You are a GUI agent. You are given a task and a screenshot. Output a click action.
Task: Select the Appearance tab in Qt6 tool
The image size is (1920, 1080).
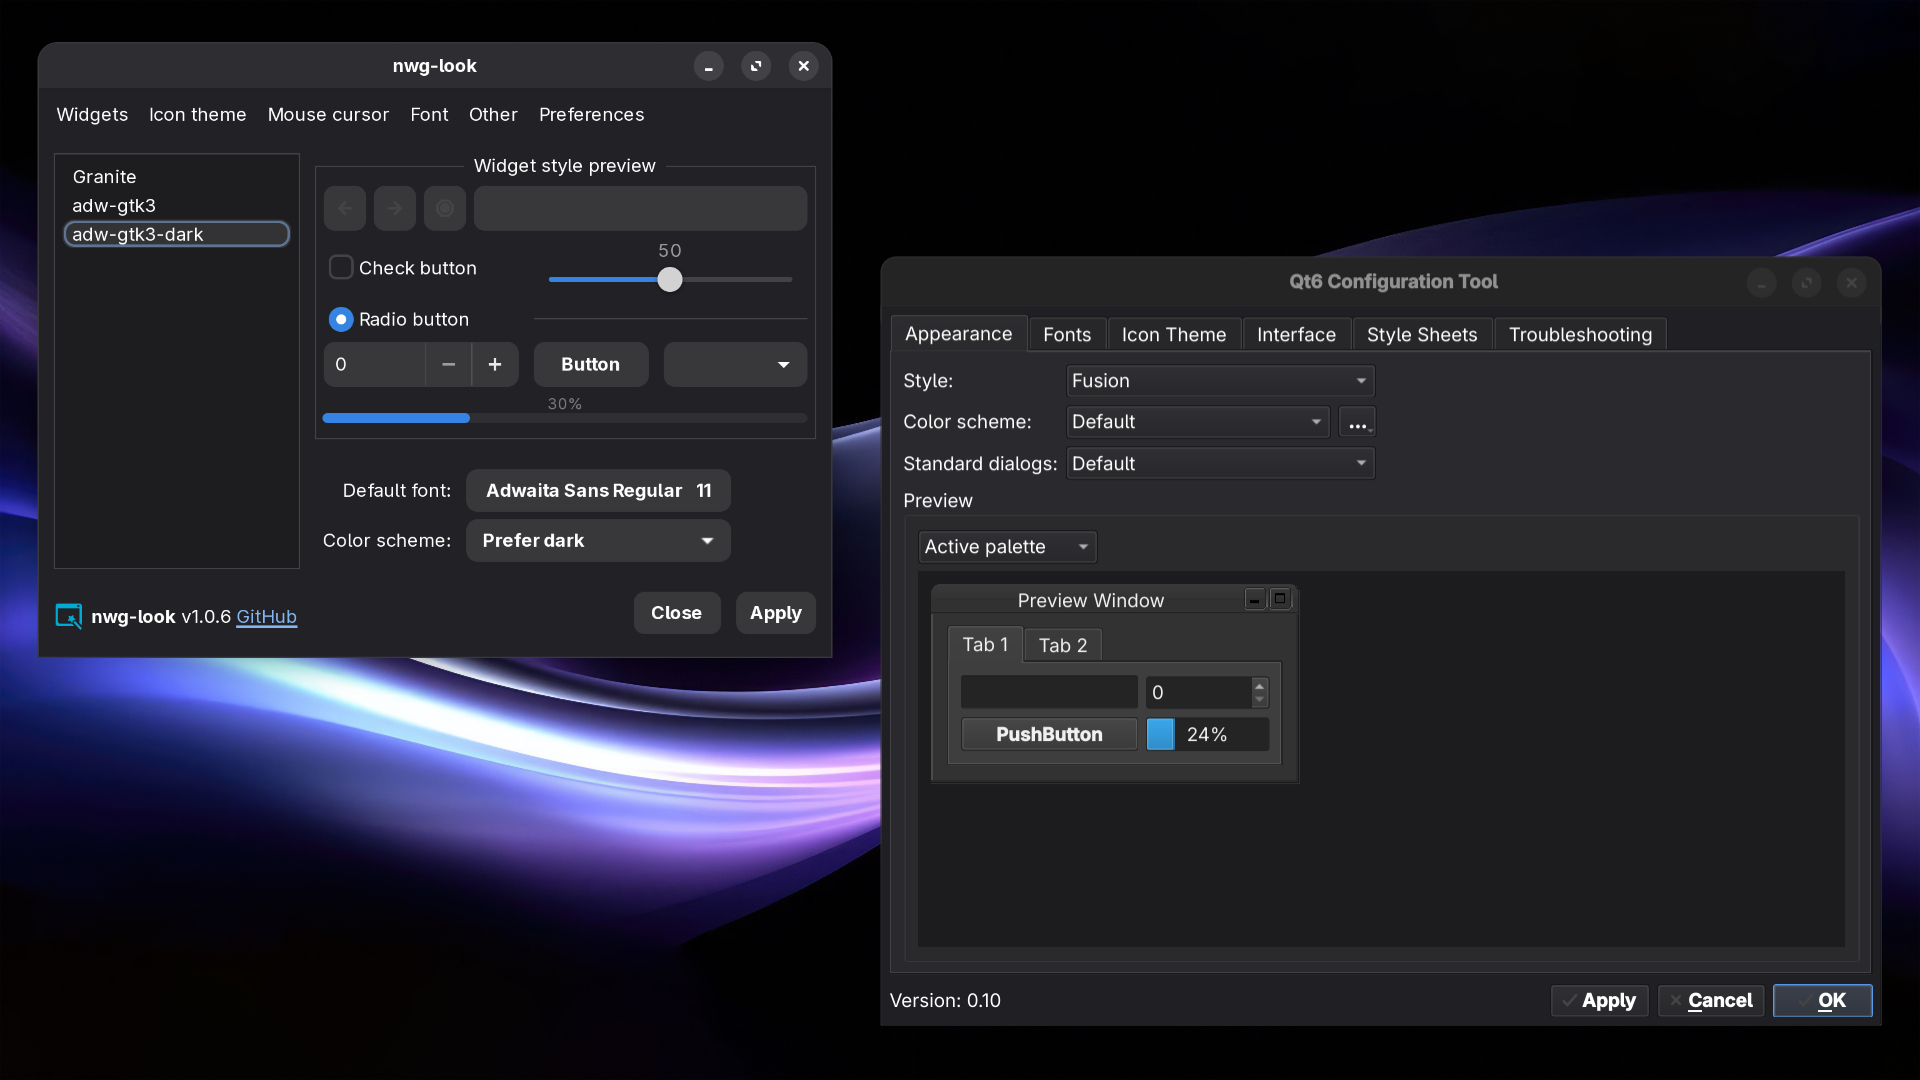[x=958, y=334]
